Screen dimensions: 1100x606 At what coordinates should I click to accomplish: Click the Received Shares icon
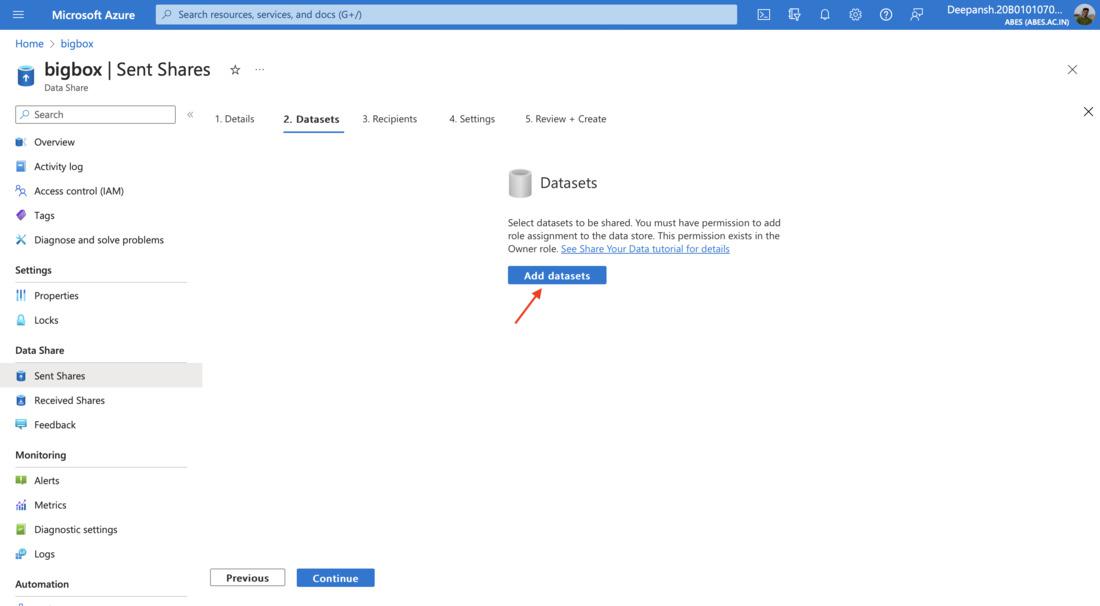21,400
